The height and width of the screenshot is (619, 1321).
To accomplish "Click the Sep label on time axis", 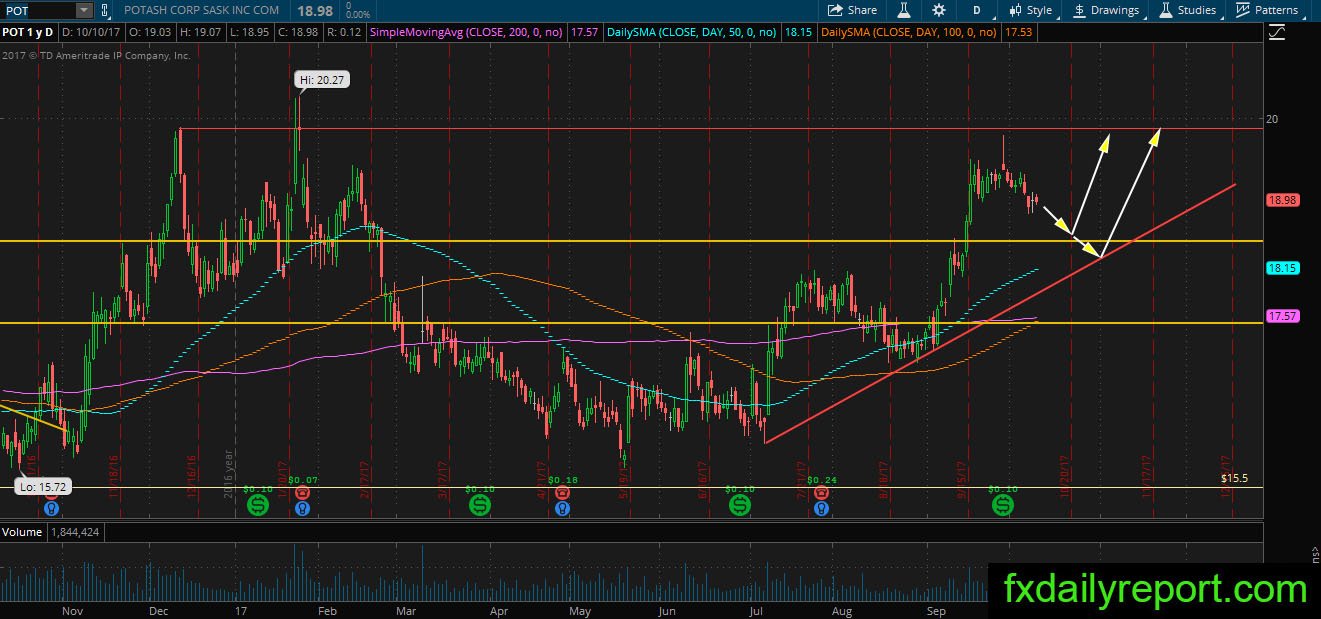I will 937,609.
